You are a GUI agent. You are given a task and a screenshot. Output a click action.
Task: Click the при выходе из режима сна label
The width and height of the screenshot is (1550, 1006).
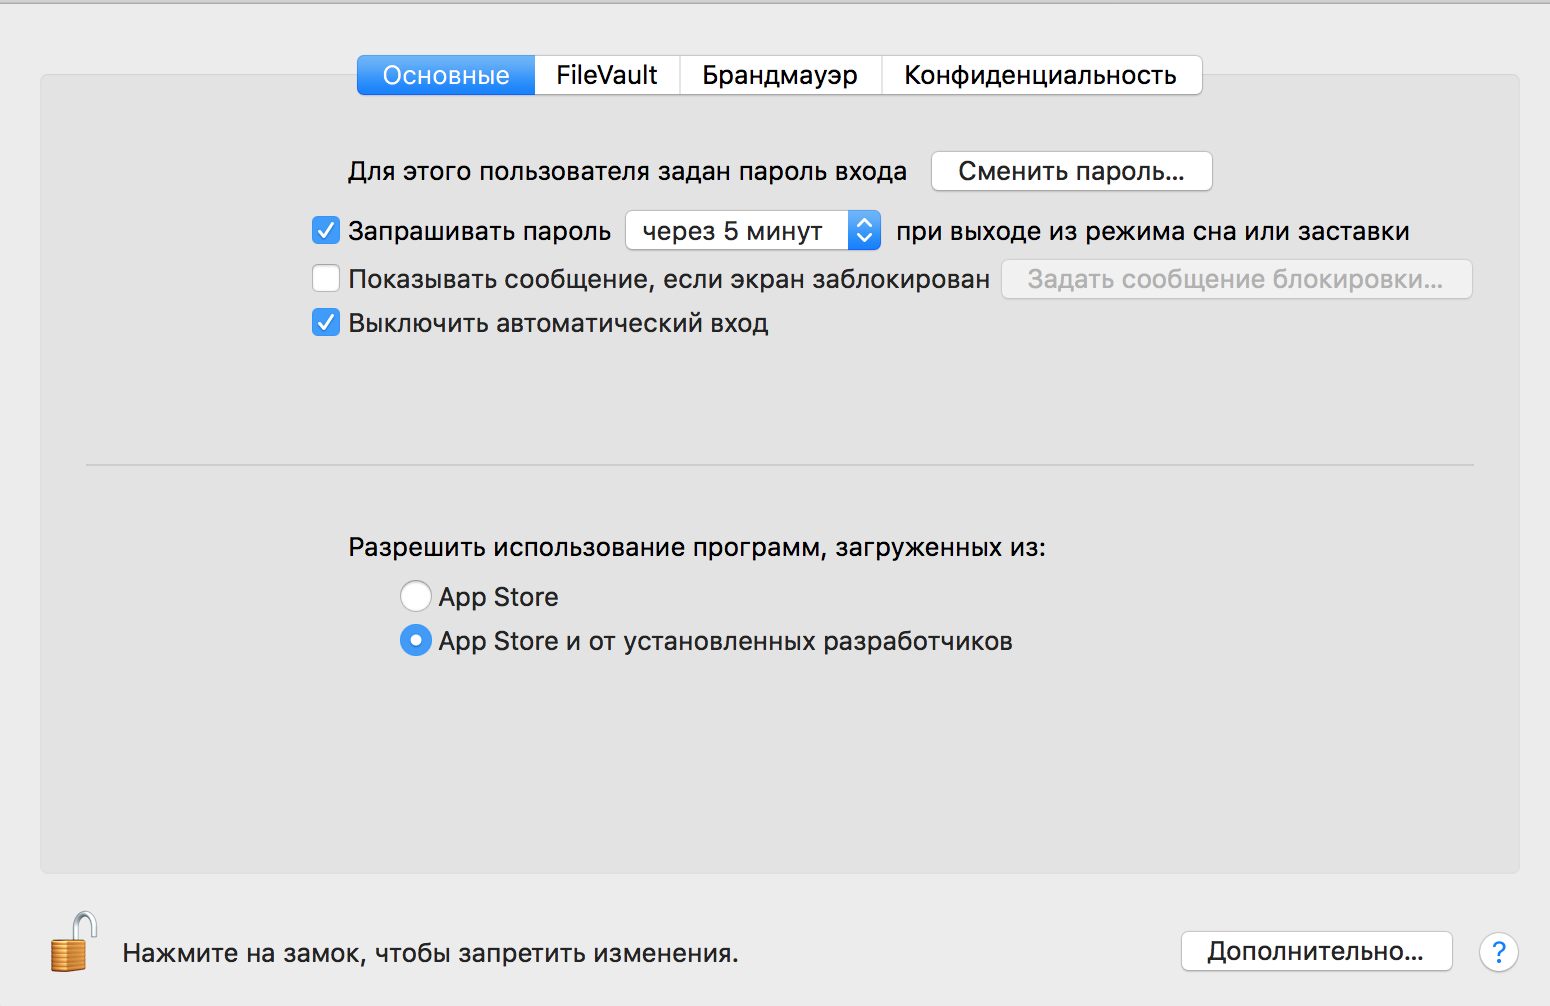click(x=1152, y=232)
